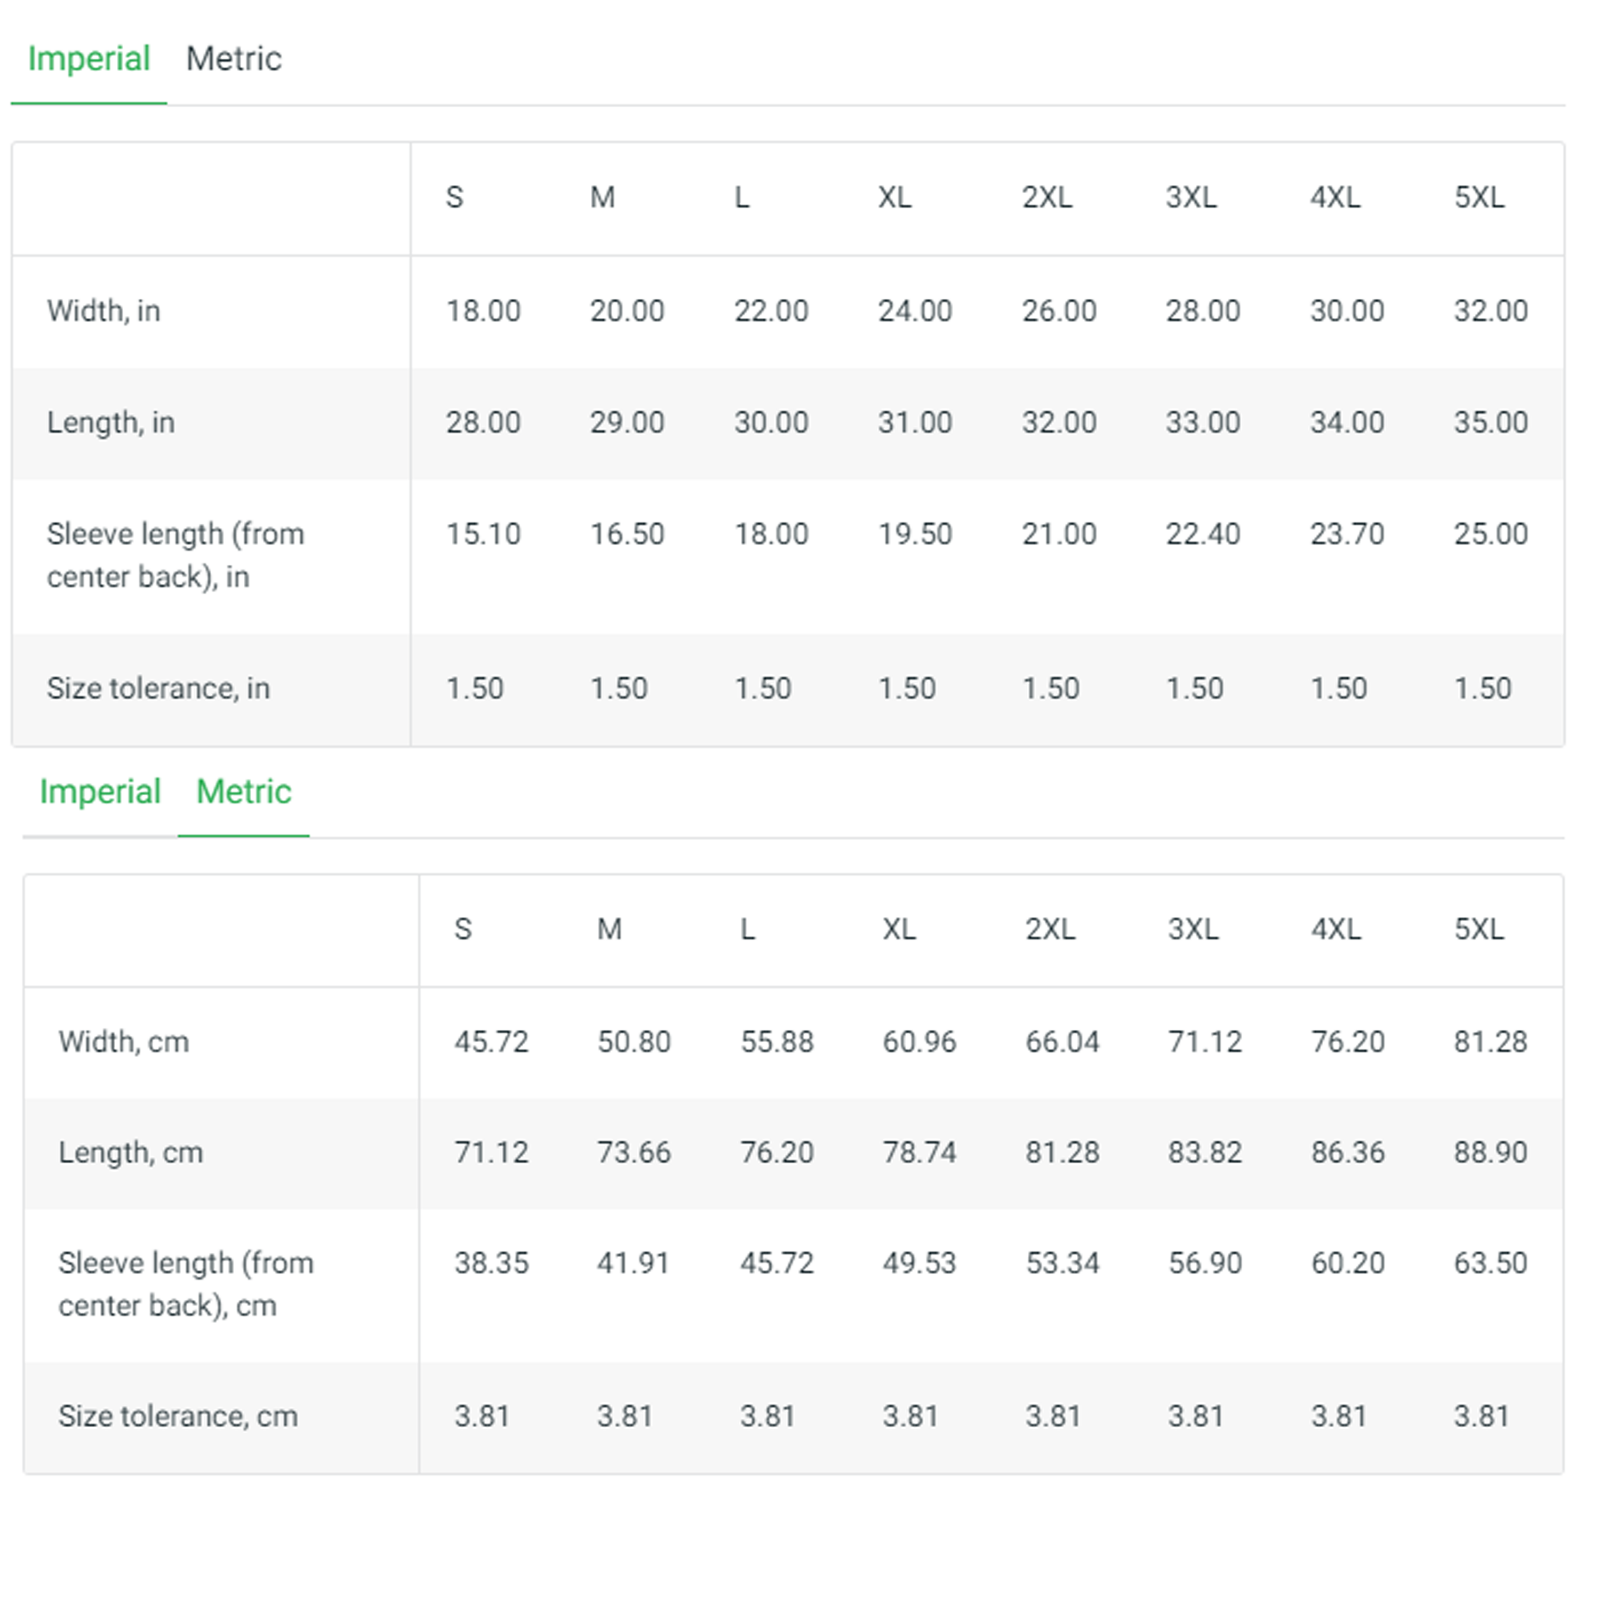This screenshot has width=1600, height=1600.
Task: Click the 'Size tolerance, cm' row label
Action: tap(178, 1417)
